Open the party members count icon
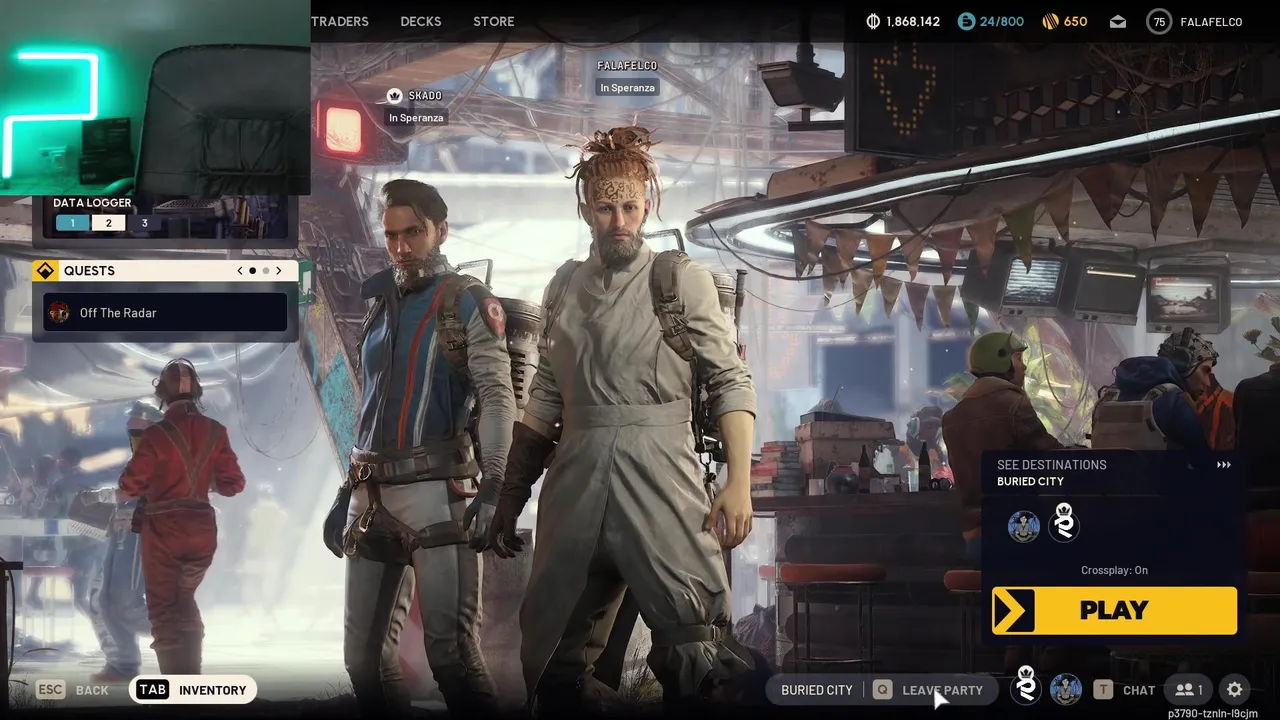This screenshot has height=720, width=1280. point(1189,690)
